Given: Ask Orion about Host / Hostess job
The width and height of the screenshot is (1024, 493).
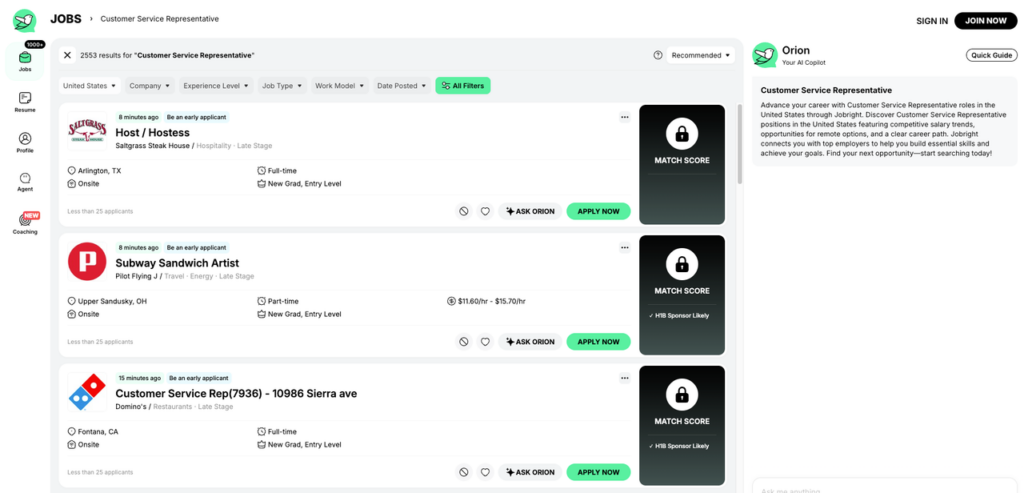Looking at the screenshot, I should [530, 212].
